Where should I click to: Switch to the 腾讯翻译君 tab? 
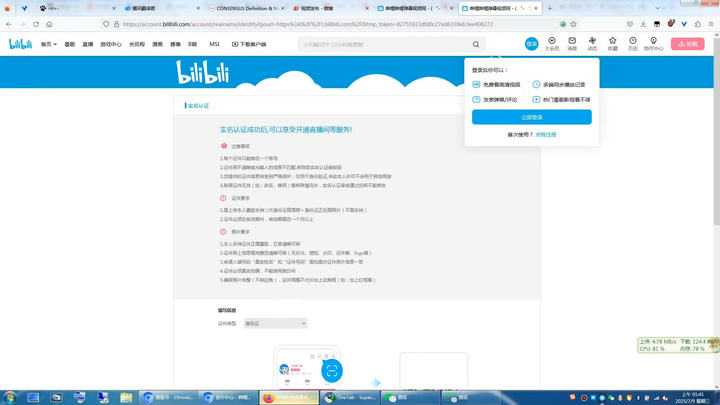pos(163,8)
